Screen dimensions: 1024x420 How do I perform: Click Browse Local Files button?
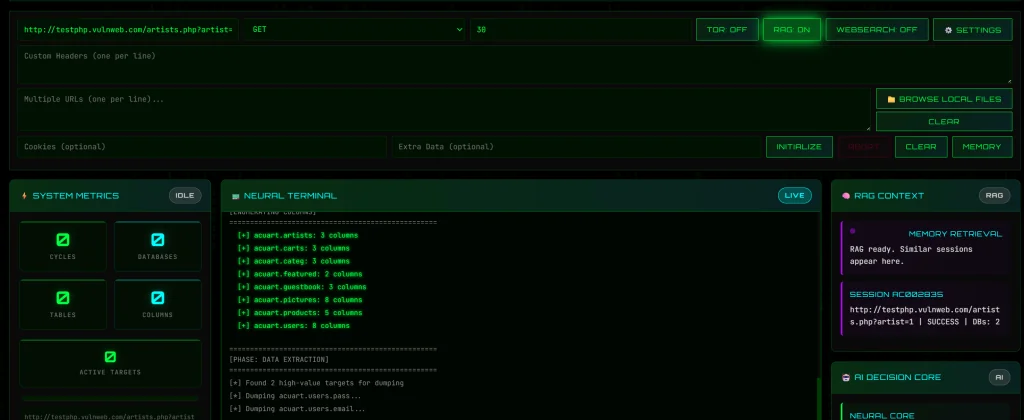tap(944, 99)
